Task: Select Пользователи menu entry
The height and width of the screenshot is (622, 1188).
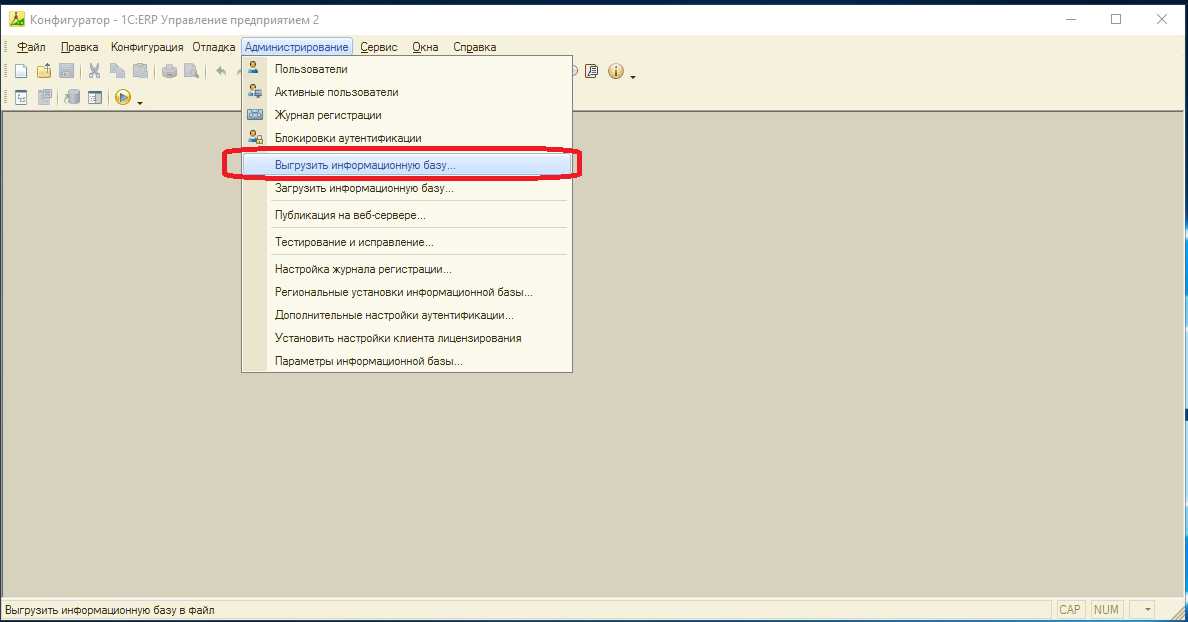Action: point(407,69)
